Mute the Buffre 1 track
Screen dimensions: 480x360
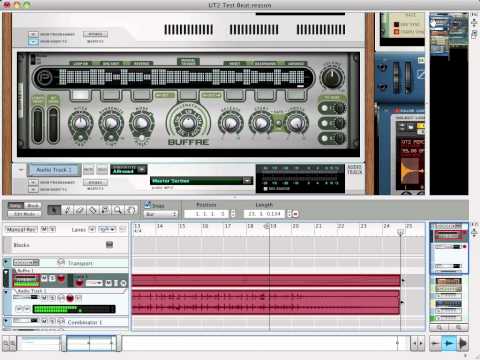[x=44, y=277]
